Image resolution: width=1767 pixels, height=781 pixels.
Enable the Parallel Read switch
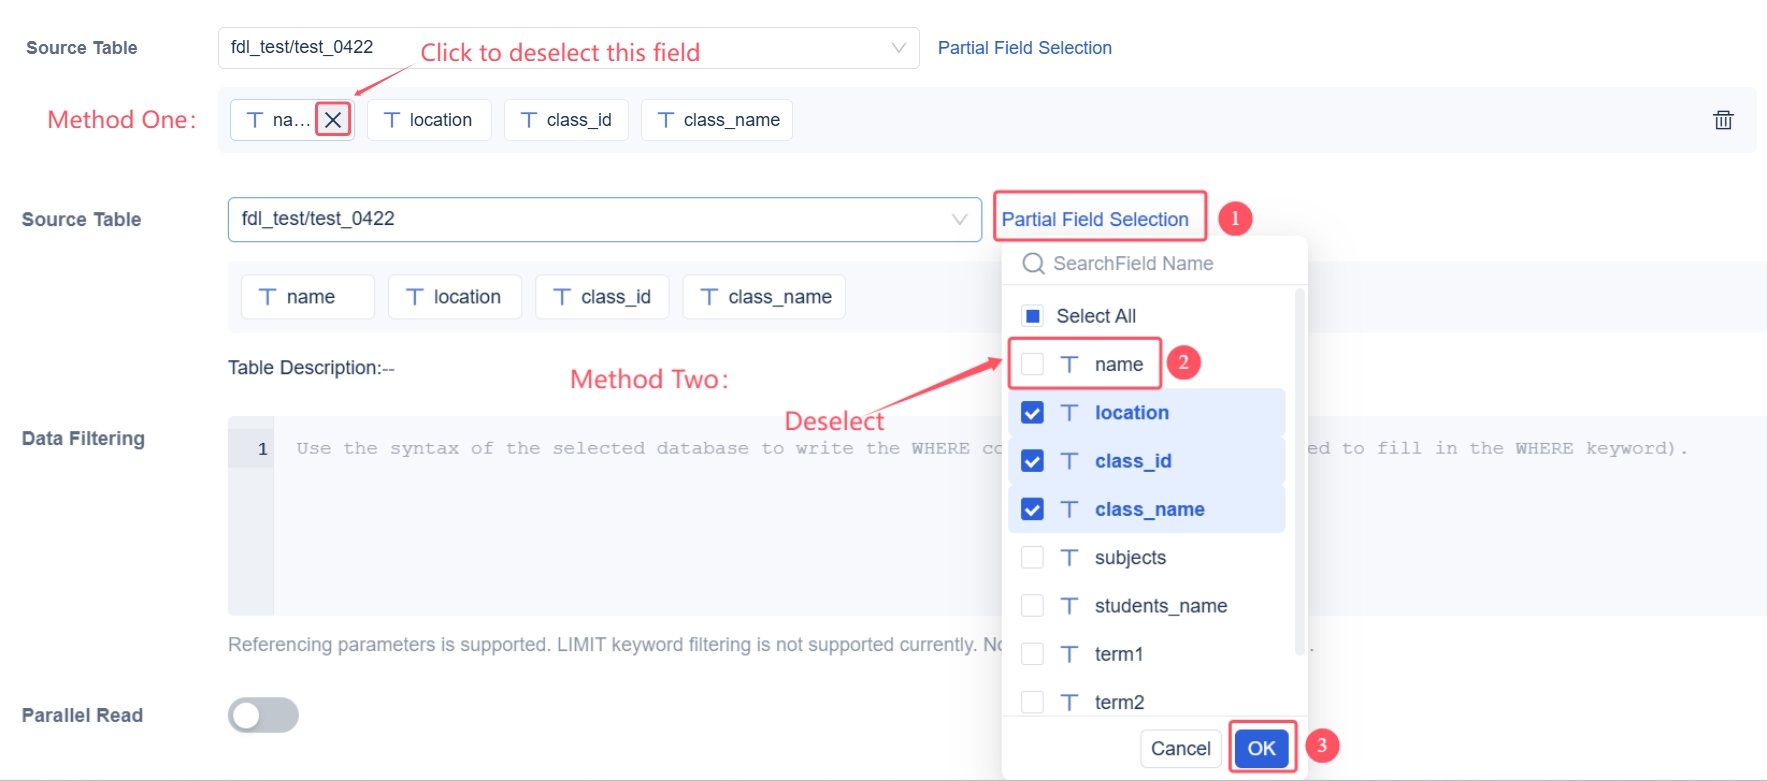pyautogui.click(x=263, y=715)
